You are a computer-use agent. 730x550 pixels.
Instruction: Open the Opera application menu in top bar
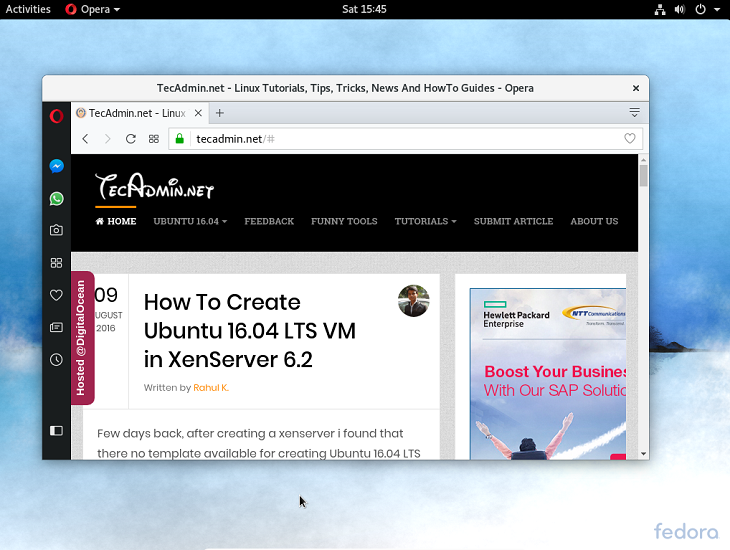click(93, 9)
